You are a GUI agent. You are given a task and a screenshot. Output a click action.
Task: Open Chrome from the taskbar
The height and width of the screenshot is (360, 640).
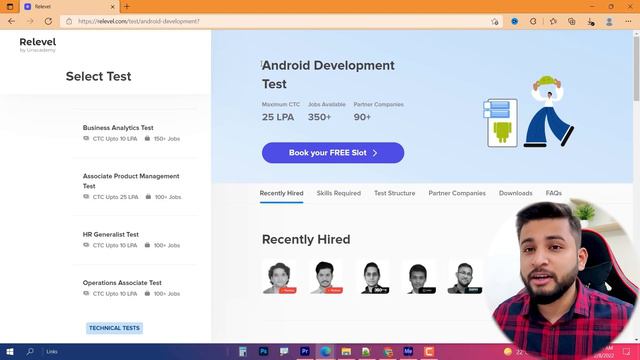pyautogui.click(x=387, y=351)
